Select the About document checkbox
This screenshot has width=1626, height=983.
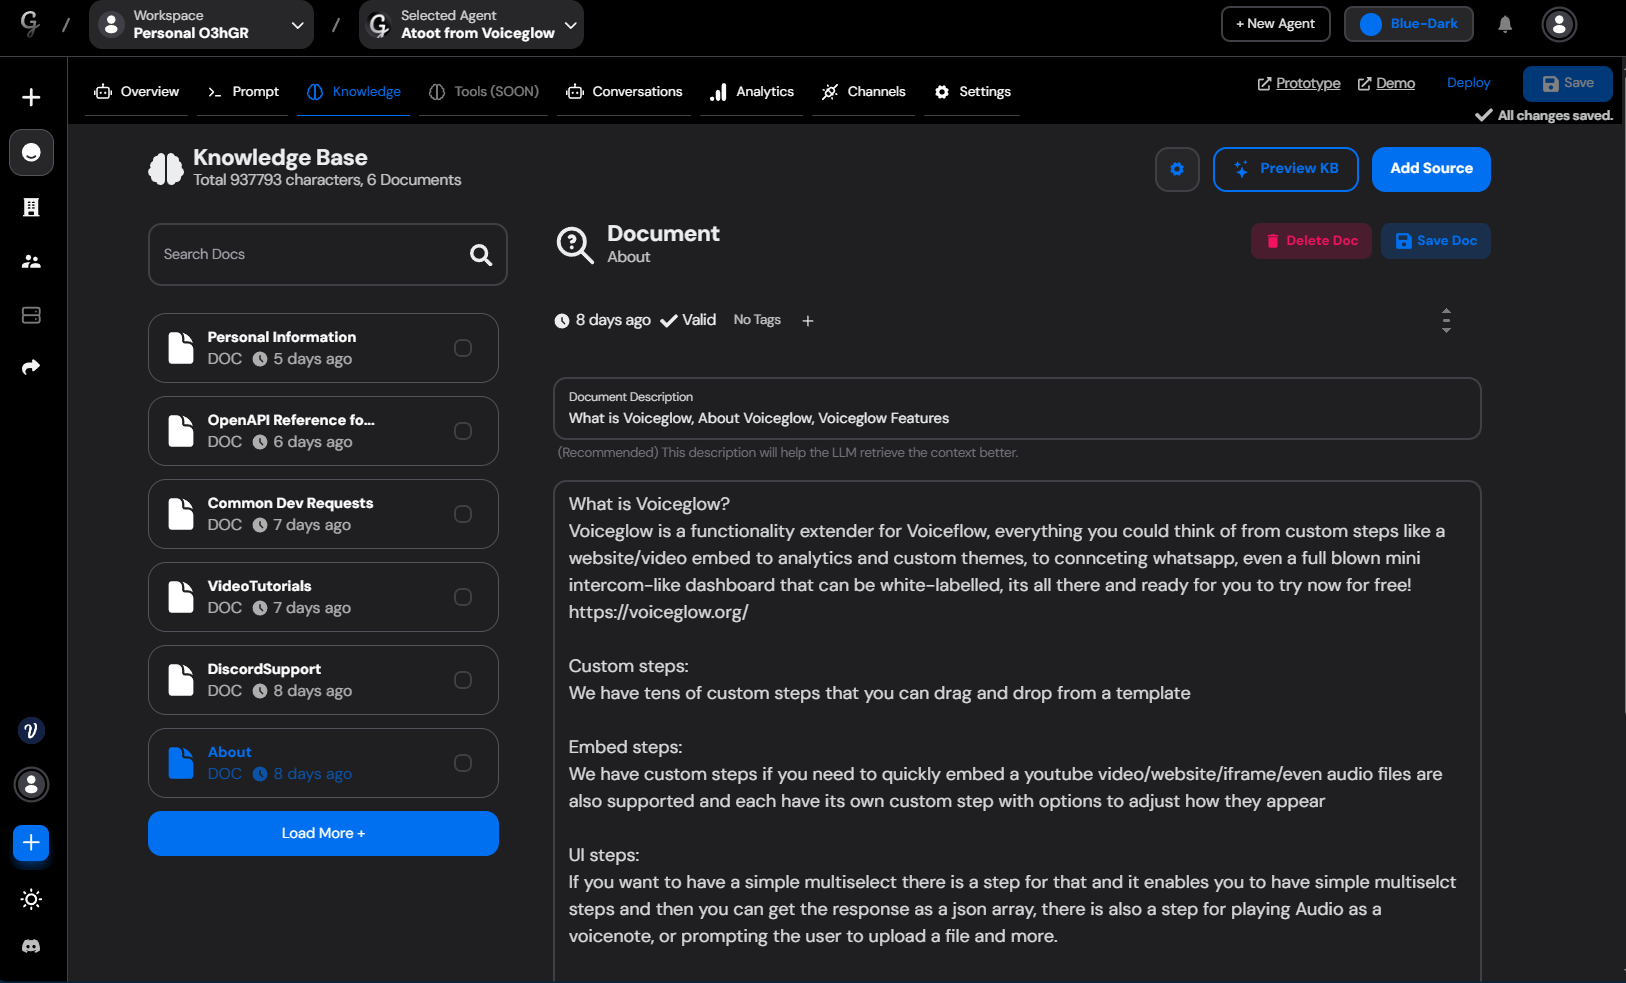(463, 763)
